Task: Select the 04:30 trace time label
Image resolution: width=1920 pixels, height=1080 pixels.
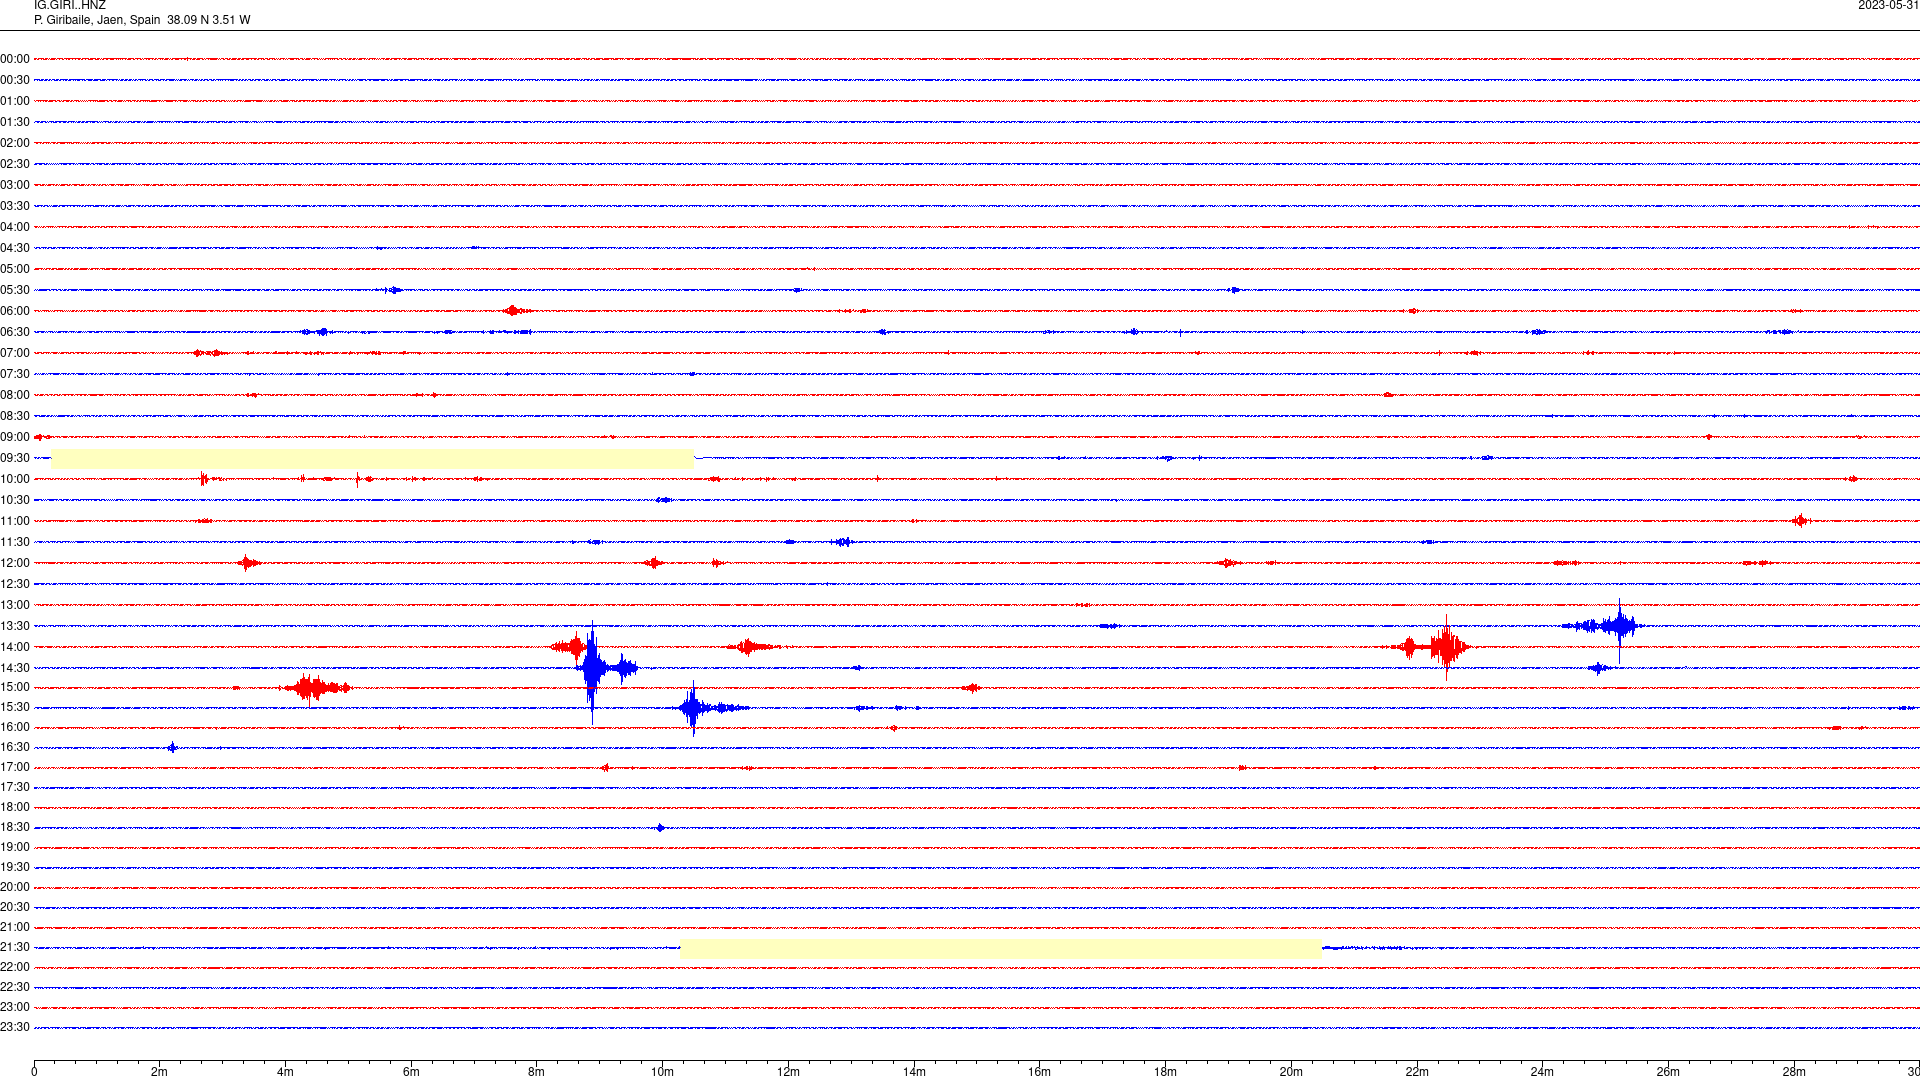Action: pyautogui.click(x=15, y=248)
